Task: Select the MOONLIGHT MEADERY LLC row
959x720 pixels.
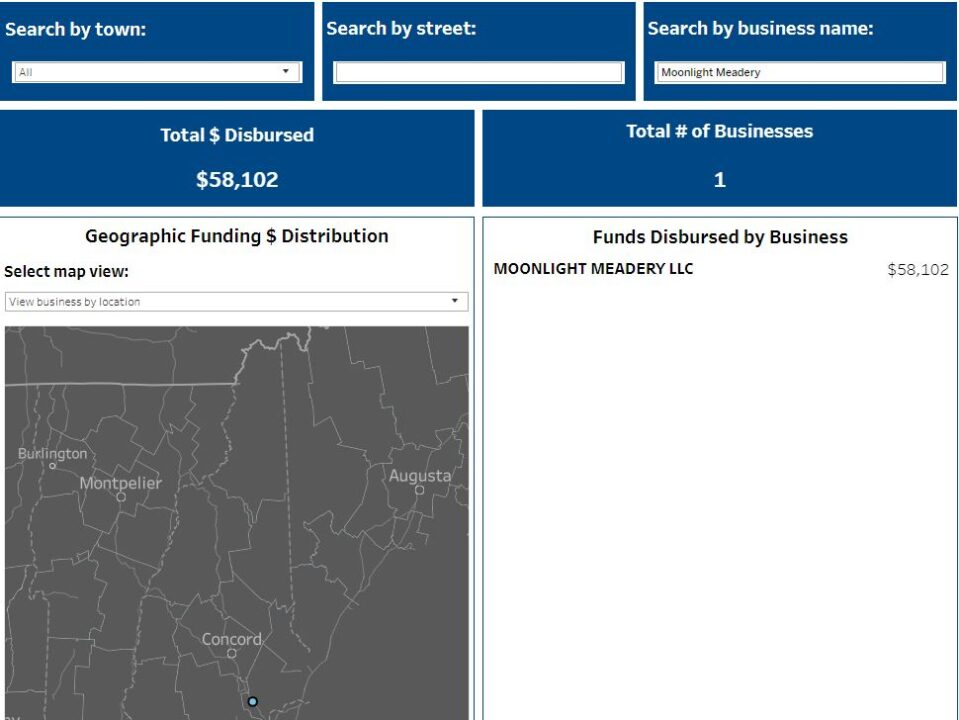Action: click(x=720, y=269)
